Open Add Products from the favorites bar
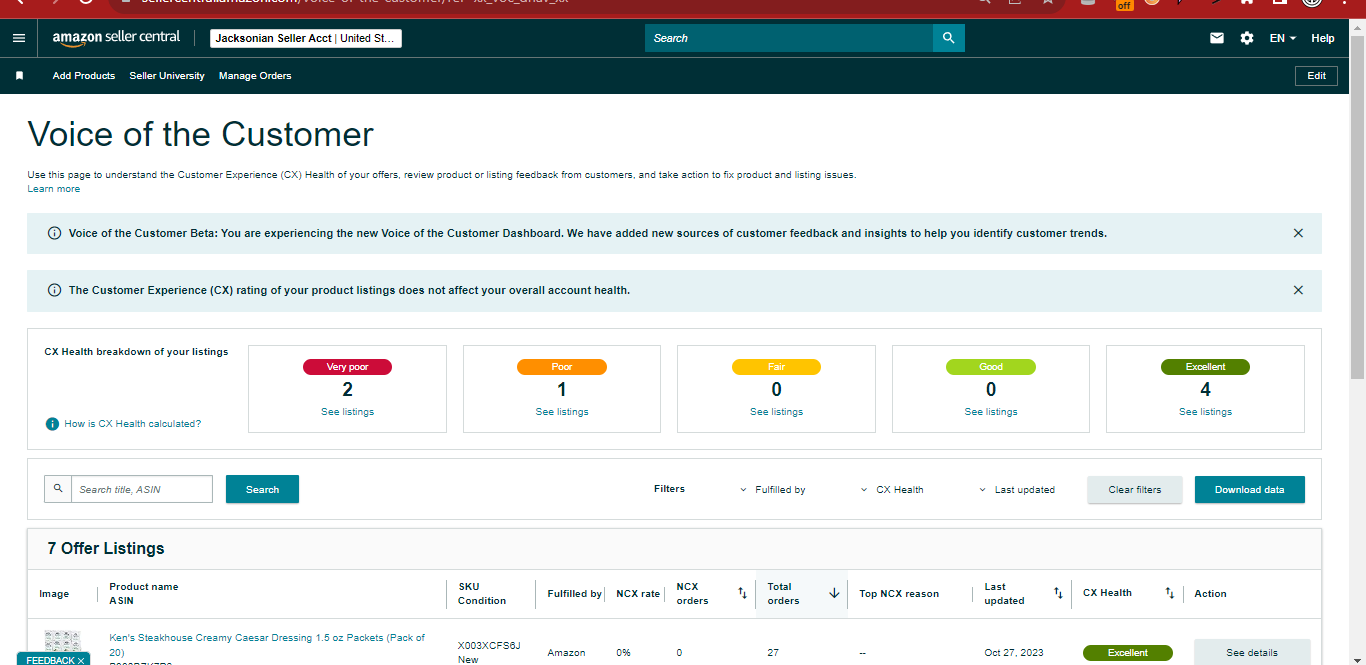The width and height of the screenshot is (1366, 665). point(84,76)
